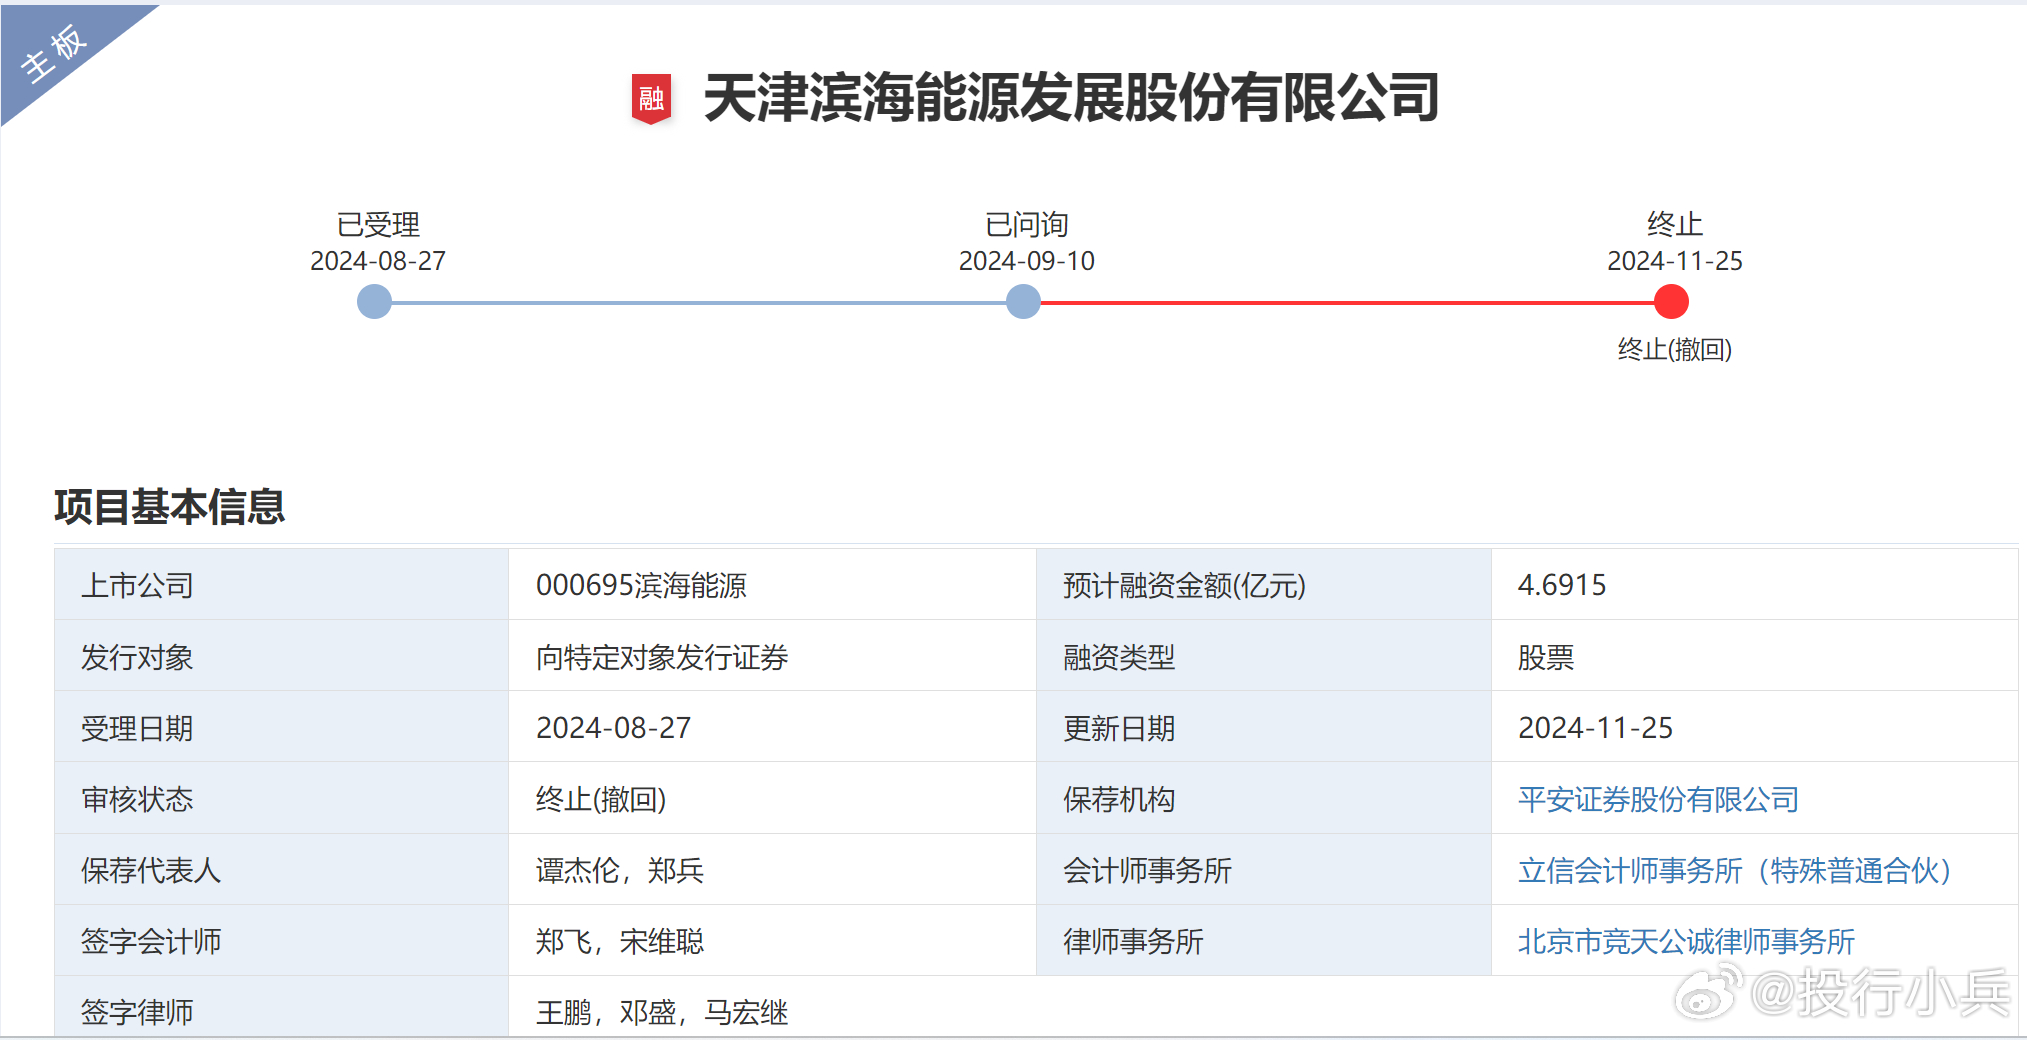The image size is (2027, 1040).
Task: Click the 2024-09-10 date on the timeline
Action: pyautogui.click(x=1027, y=261)
